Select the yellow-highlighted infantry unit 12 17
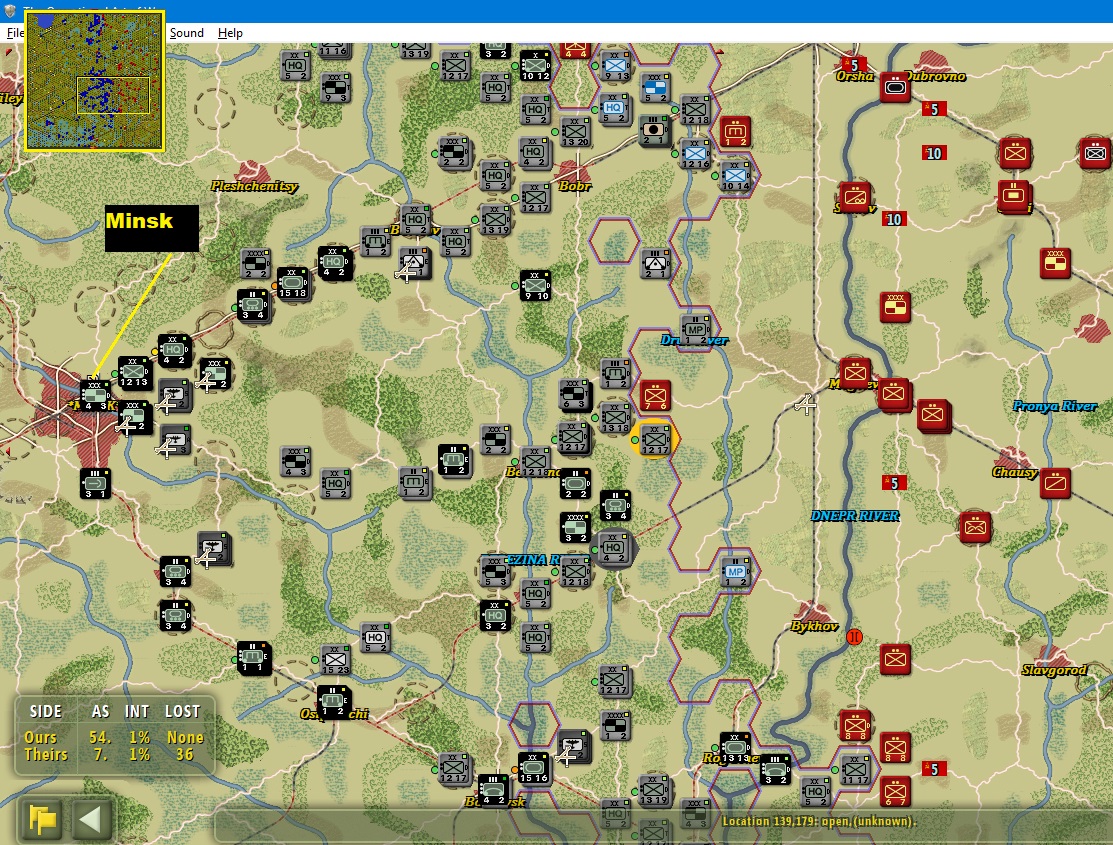The width and height of the screenshot is (1113, 845). (x=654, y=439)
